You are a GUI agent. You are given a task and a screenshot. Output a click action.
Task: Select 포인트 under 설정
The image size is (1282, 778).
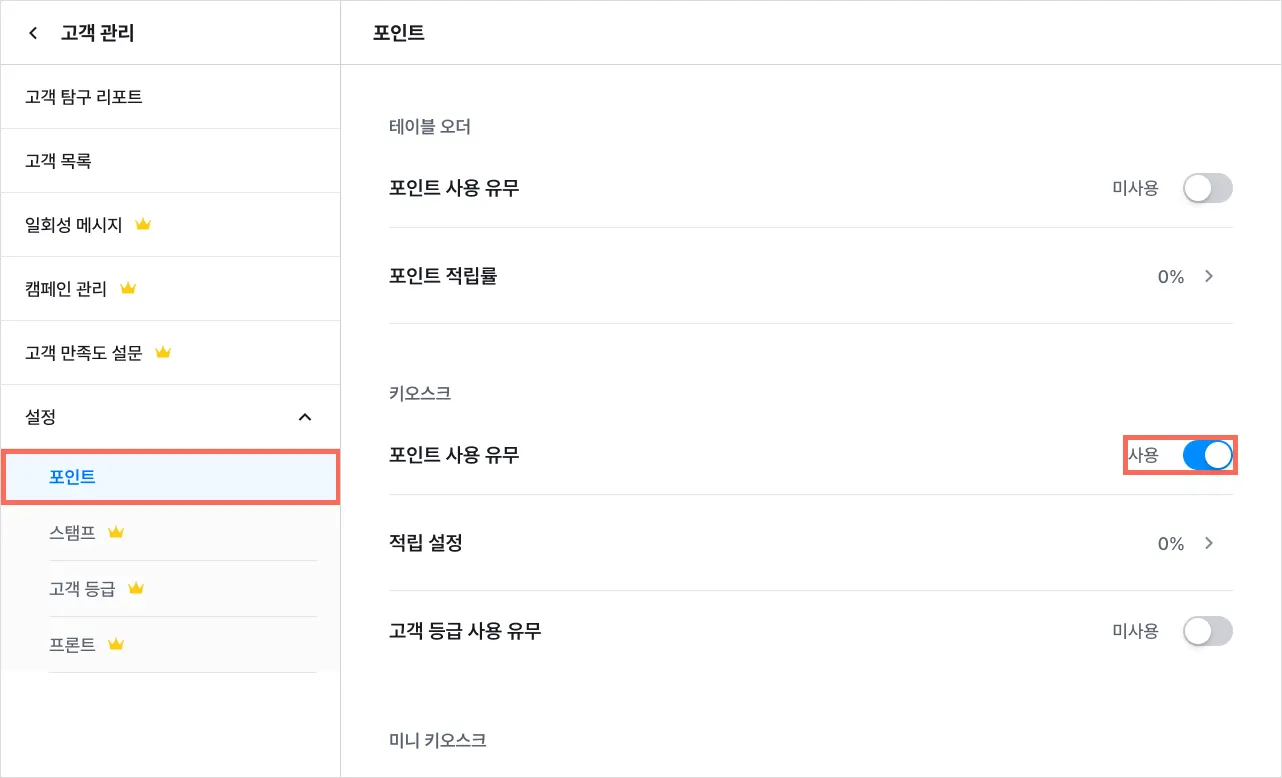click(x=72, y=477)
